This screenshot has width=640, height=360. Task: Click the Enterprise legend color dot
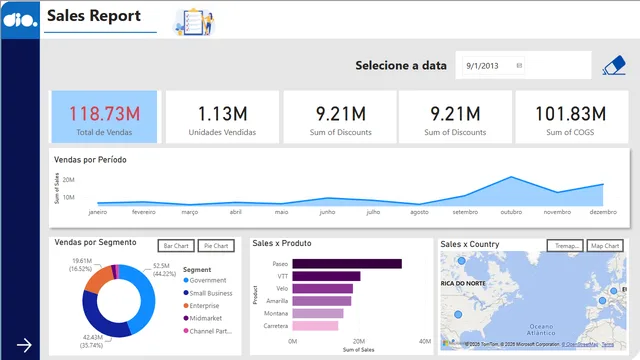tap(186, 305)
